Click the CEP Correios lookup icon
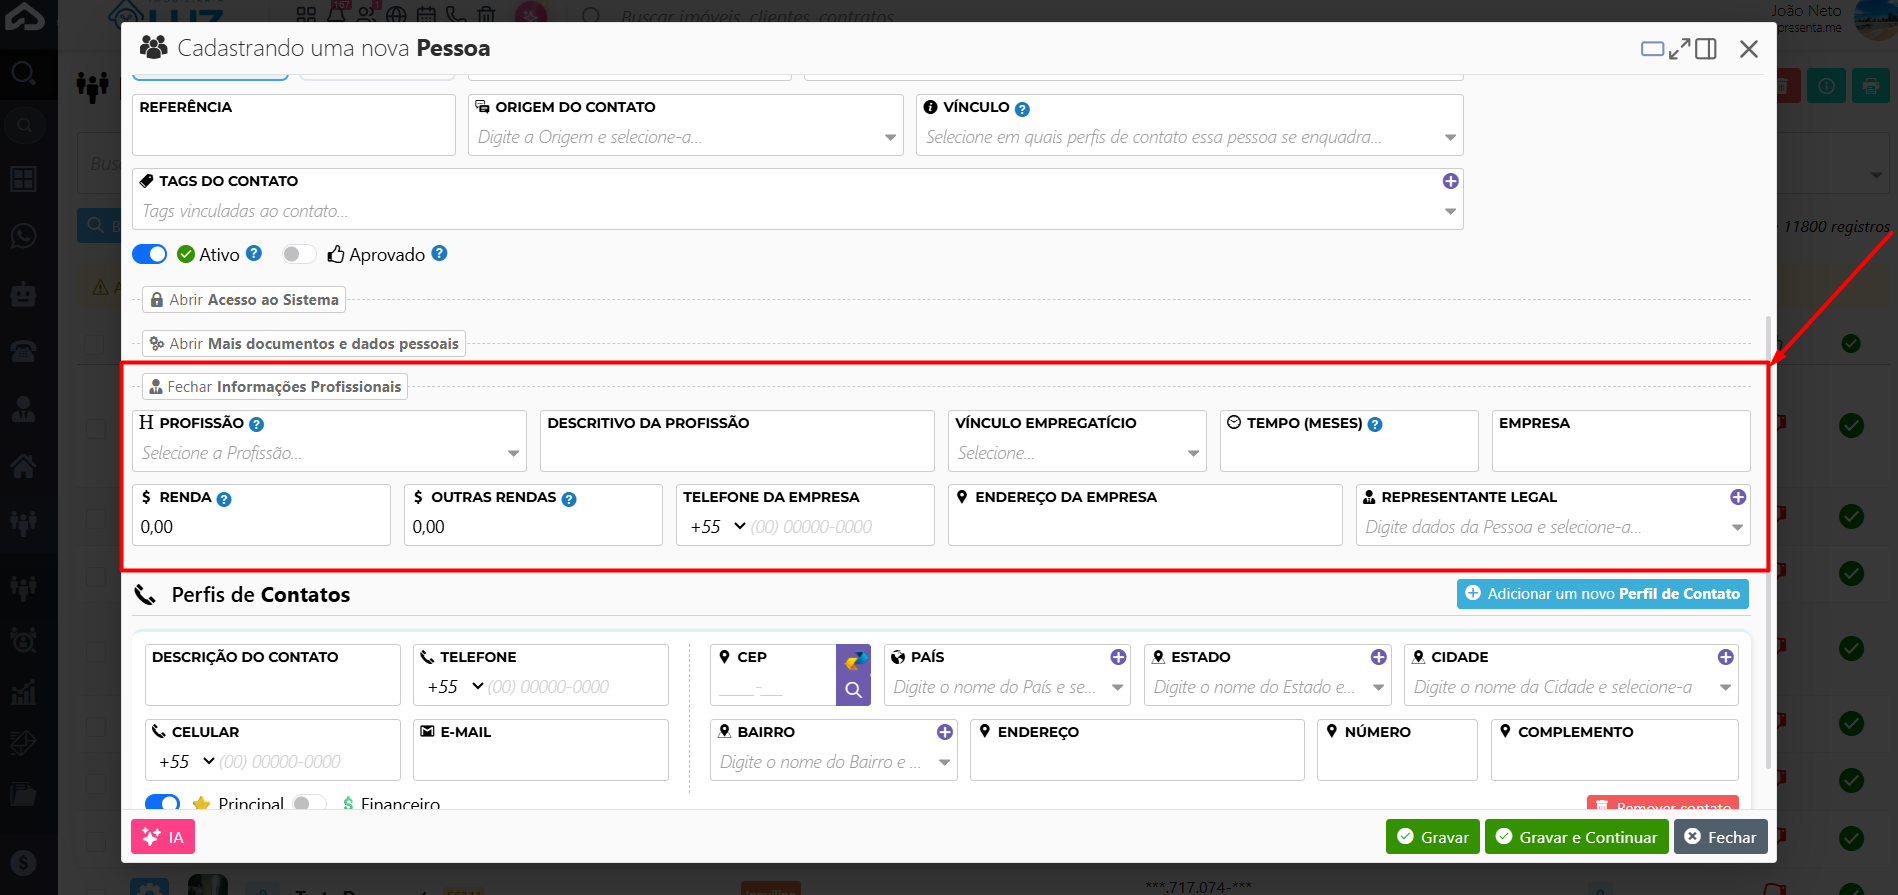The width and height of the screenshot is (1898, 895). [x=853, y=660]
